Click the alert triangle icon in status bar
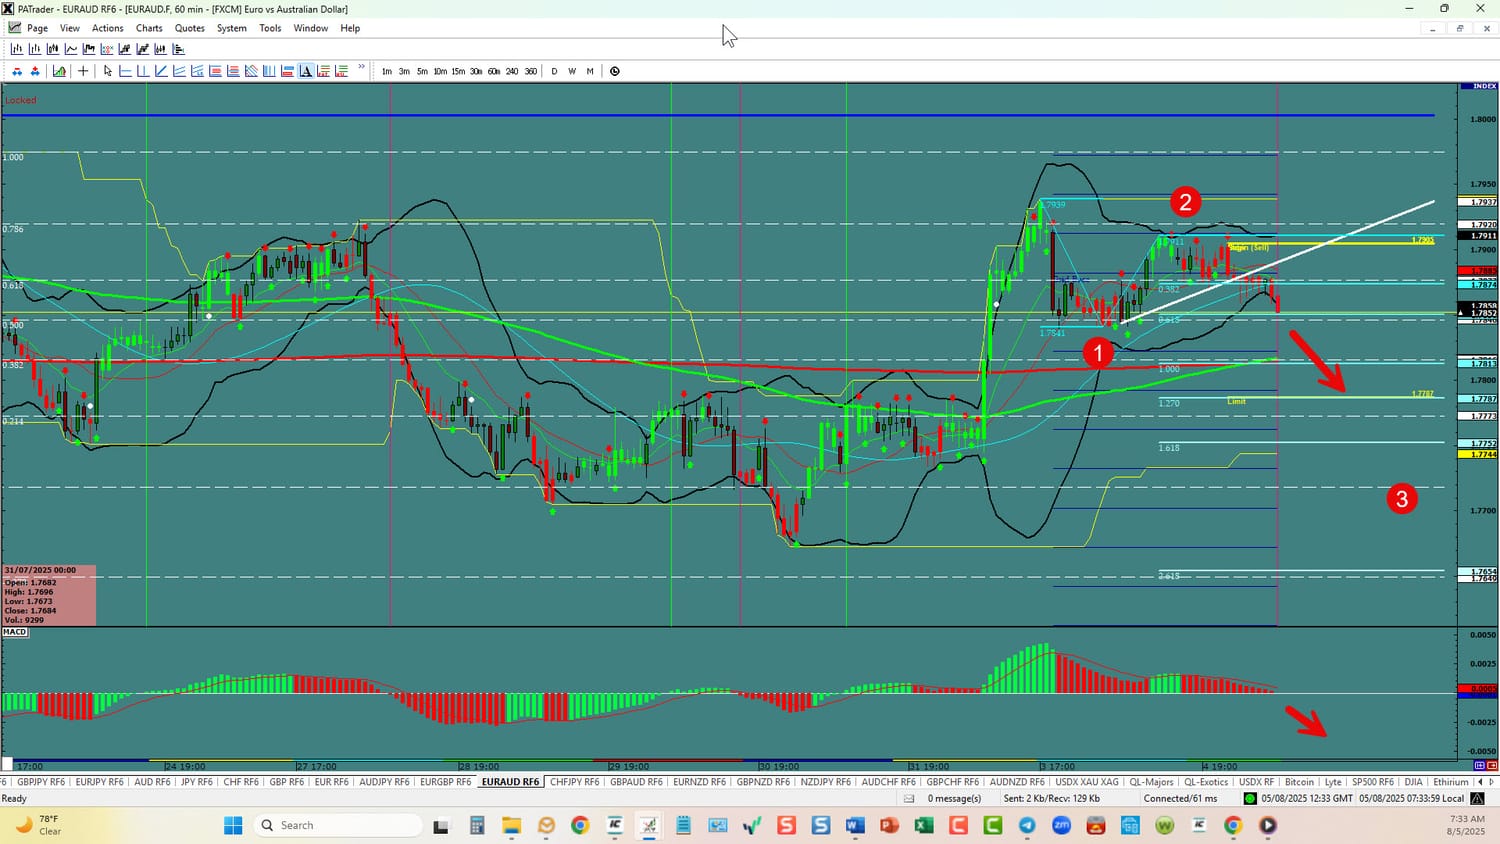The width and height of the screenshot is (1500, 844). click(1477, 798)
